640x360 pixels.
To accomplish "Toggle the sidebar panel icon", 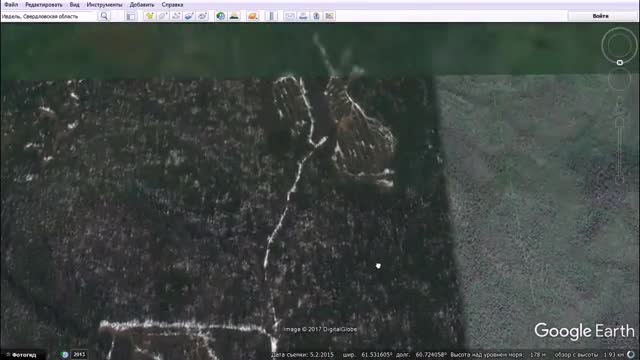I will [x=131, y=16].
